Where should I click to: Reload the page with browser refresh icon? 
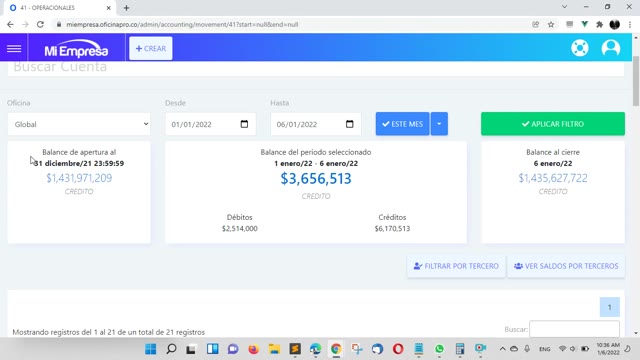[x=40, y=24]
